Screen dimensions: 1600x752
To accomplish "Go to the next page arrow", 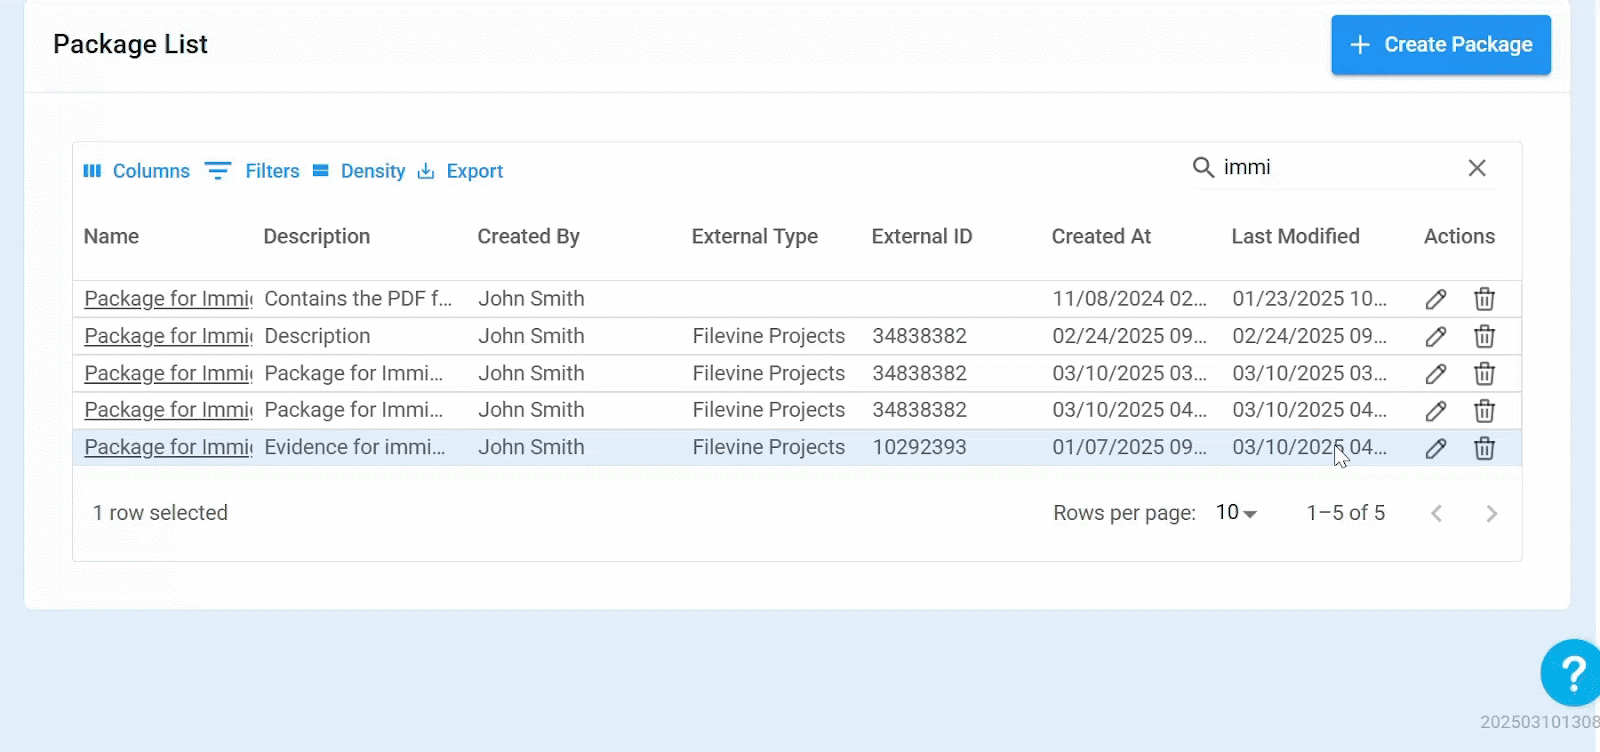I will tap(1491, 513).
